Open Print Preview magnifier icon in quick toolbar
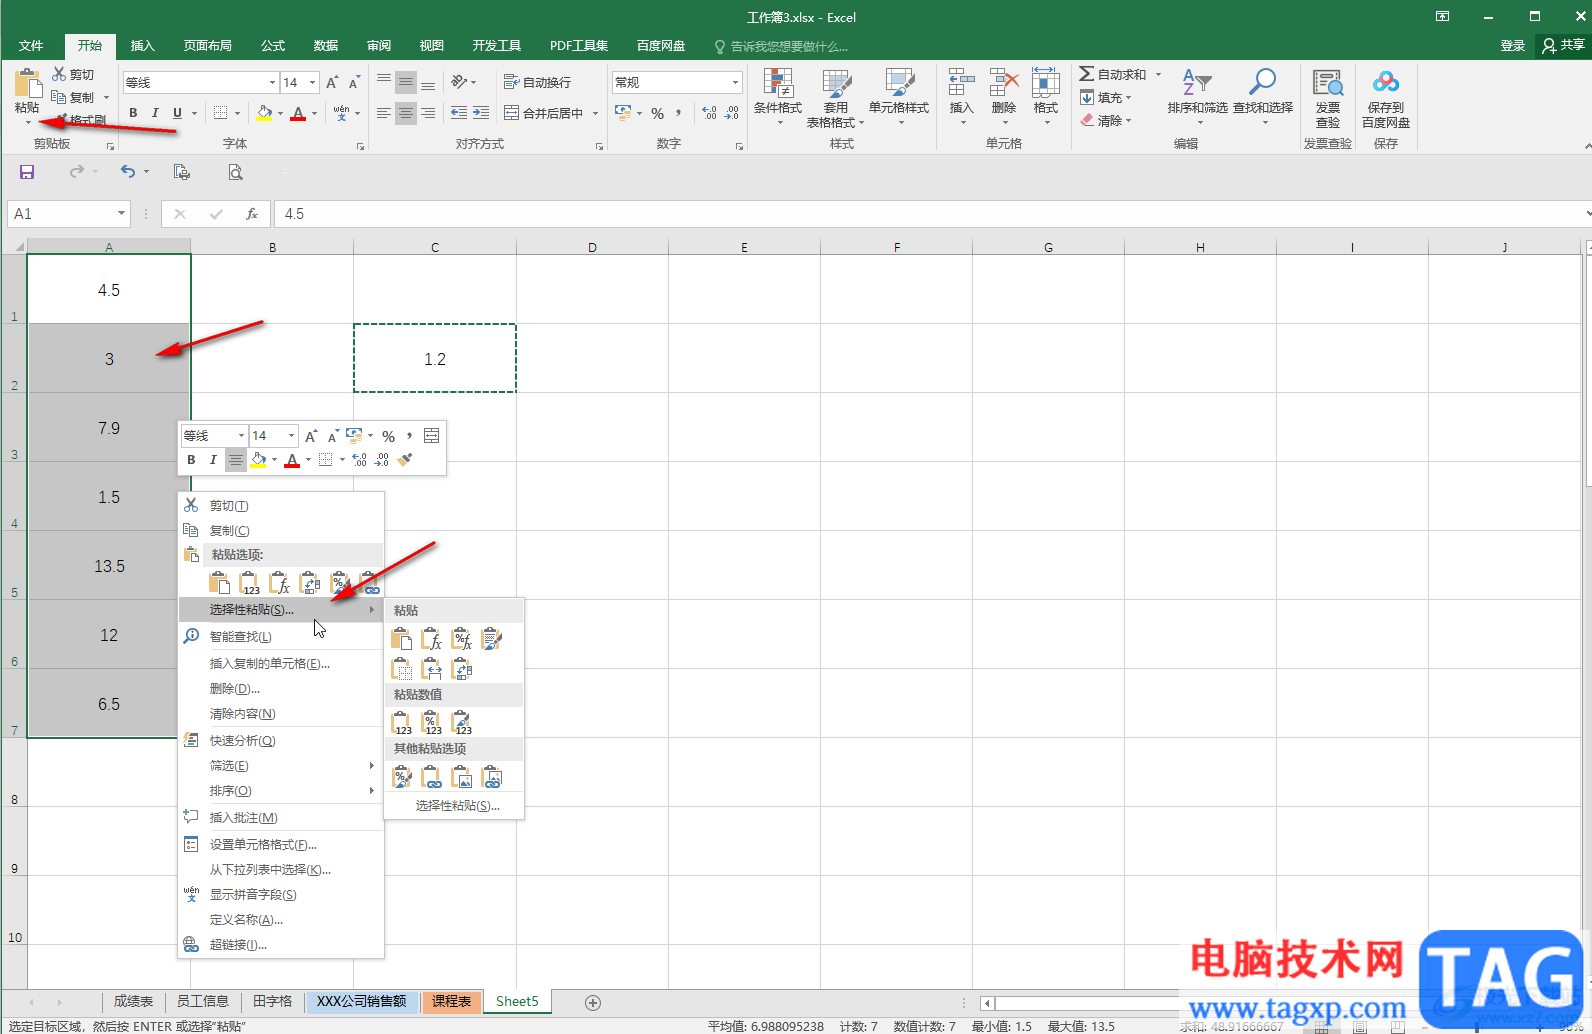This screenshot has height=1034, width=1592. click(235, 172)
